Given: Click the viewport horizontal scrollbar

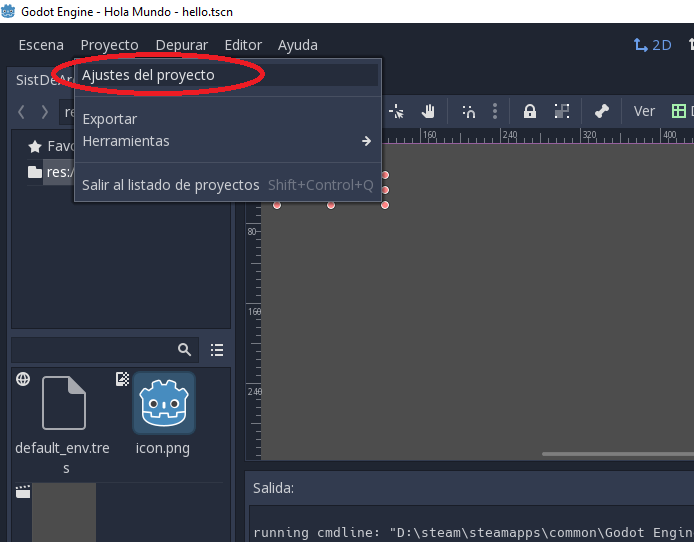Looking at the screenshot, I should click(x=618, y=454).
